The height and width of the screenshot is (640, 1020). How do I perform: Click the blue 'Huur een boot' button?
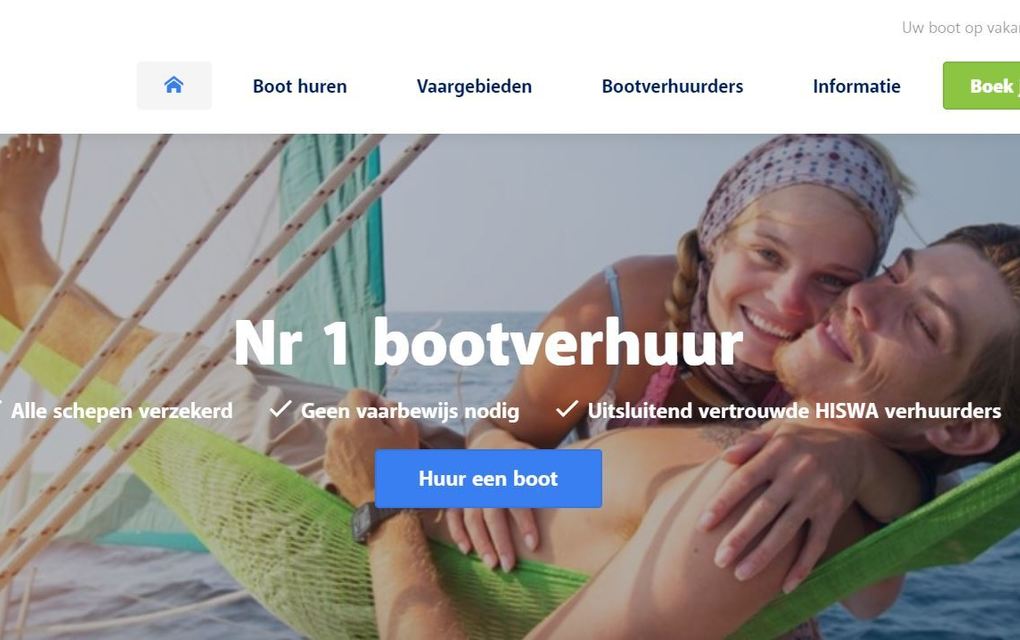pyautogui.click(x=488, y=478)
